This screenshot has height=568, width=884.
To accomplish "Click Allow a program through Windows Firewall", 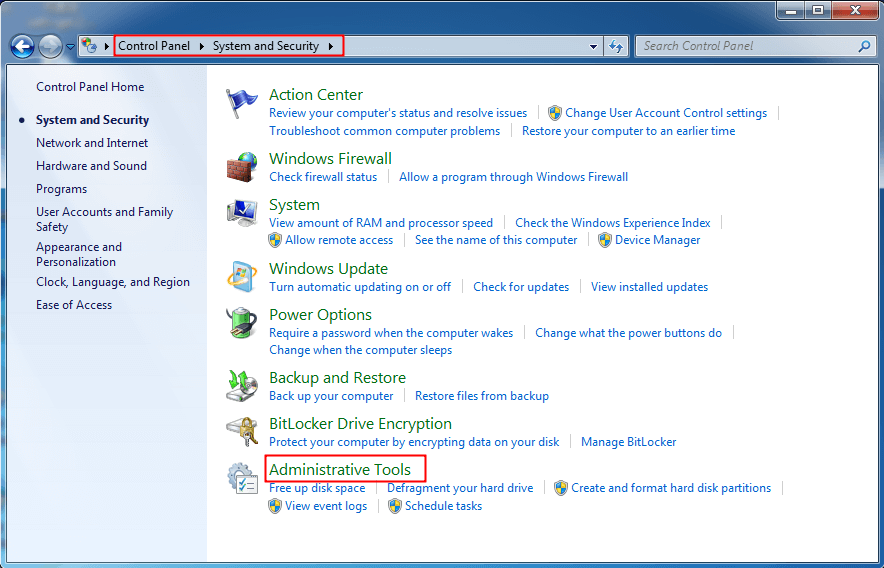I will pyautogui.click(x=514, y=177).
